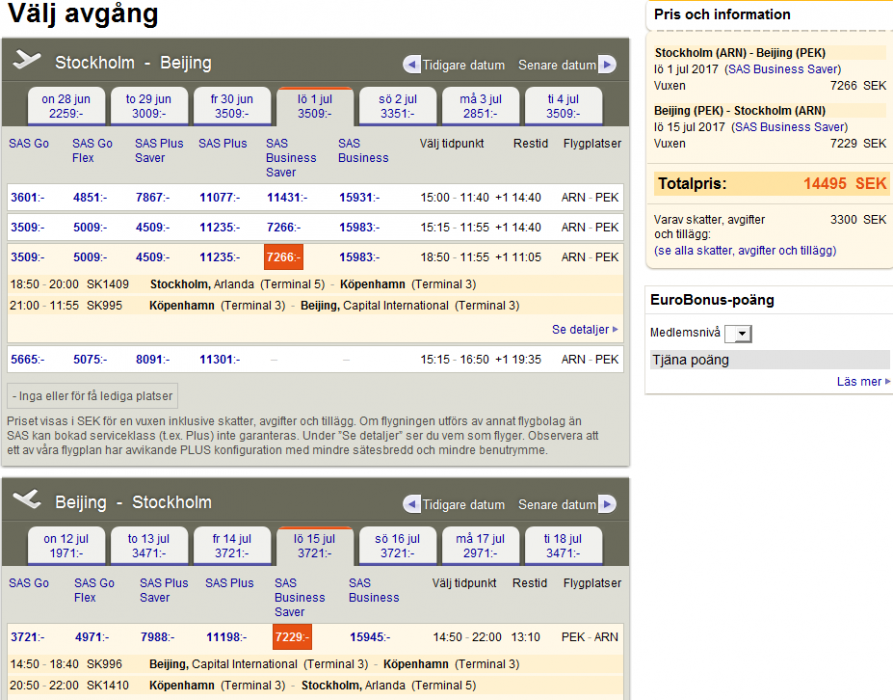Click the return SAS Business Saver column header
893x700 pixels.
[x=300, y=597]
